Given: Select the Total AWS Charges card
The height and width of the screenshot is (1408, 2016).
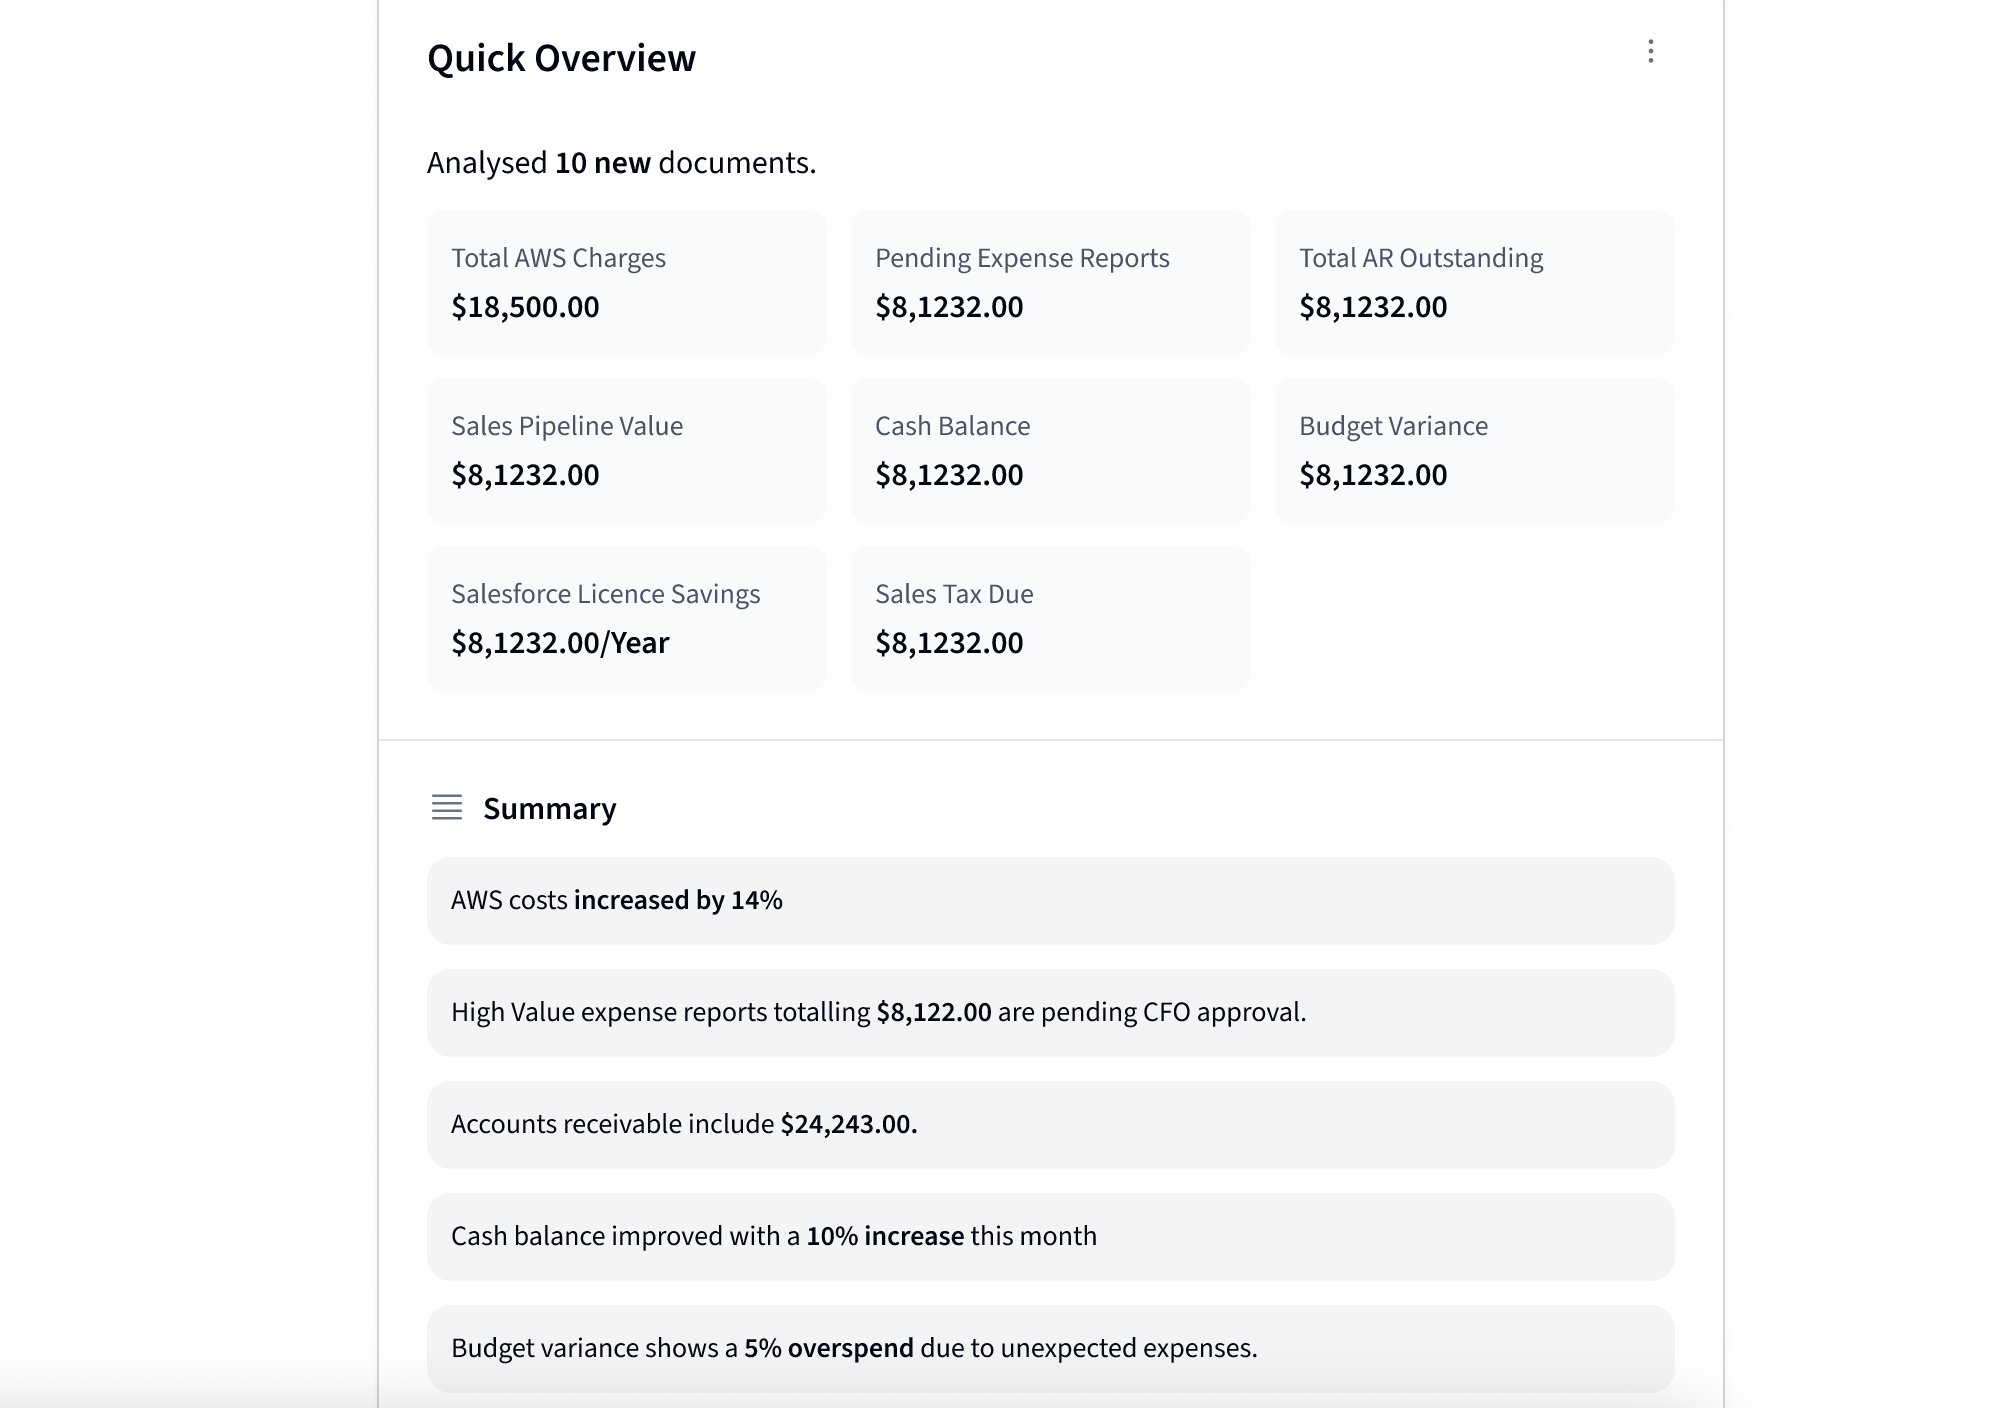Looking at the screenshot, I should (x=627, y=282).
